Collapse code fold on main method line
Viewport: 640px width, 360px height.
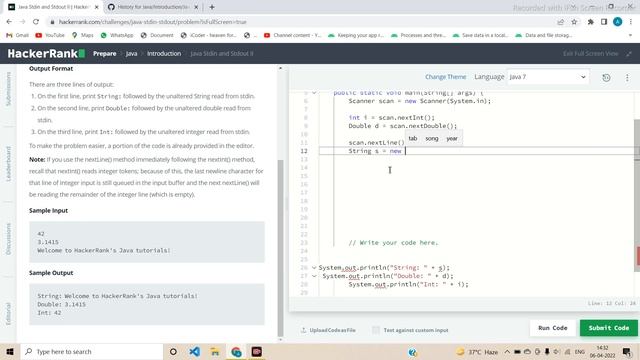pos(314,93)
